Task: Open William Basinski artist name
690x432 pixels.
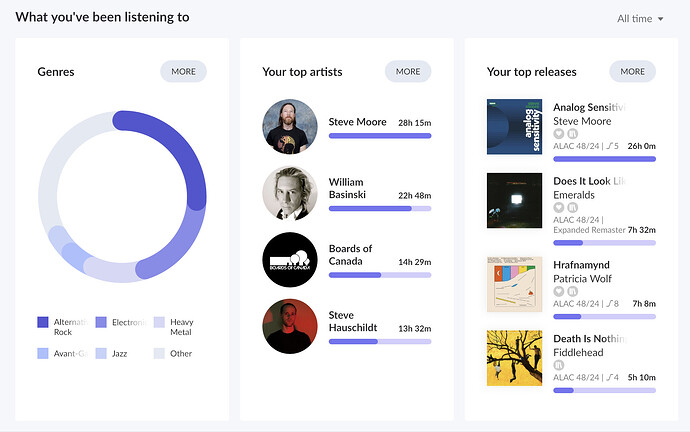Action: pos(347,188)
